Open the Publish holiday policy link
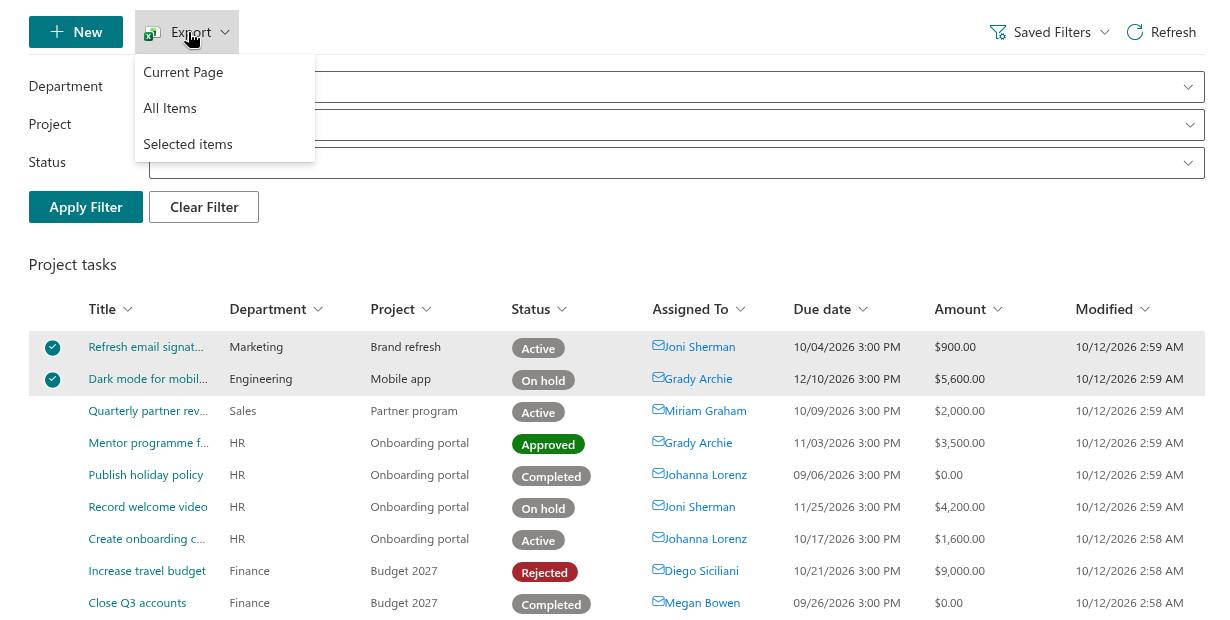The image size is (1230, 620). click(x=146, y=475)
